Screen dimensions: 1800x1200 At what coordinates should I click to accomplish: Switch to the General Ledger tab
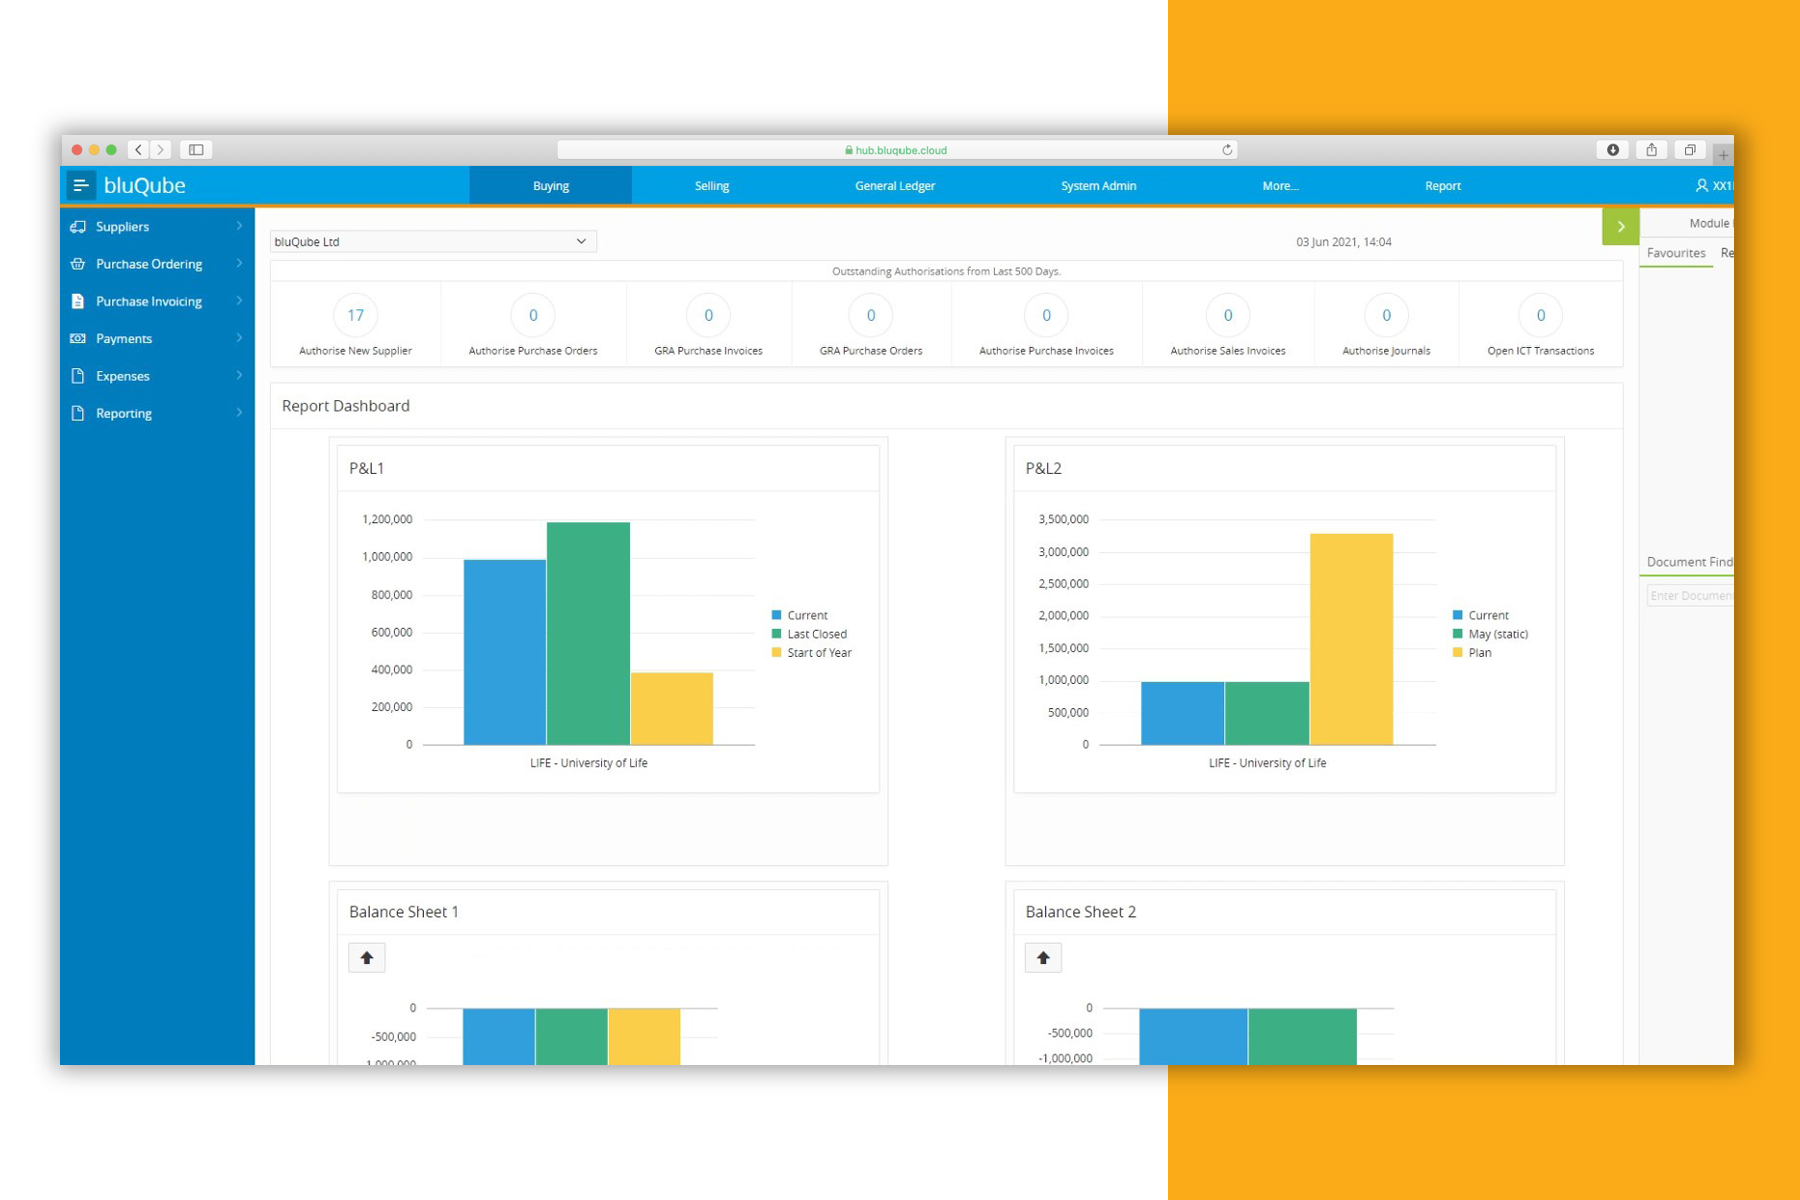click(894, 186)
